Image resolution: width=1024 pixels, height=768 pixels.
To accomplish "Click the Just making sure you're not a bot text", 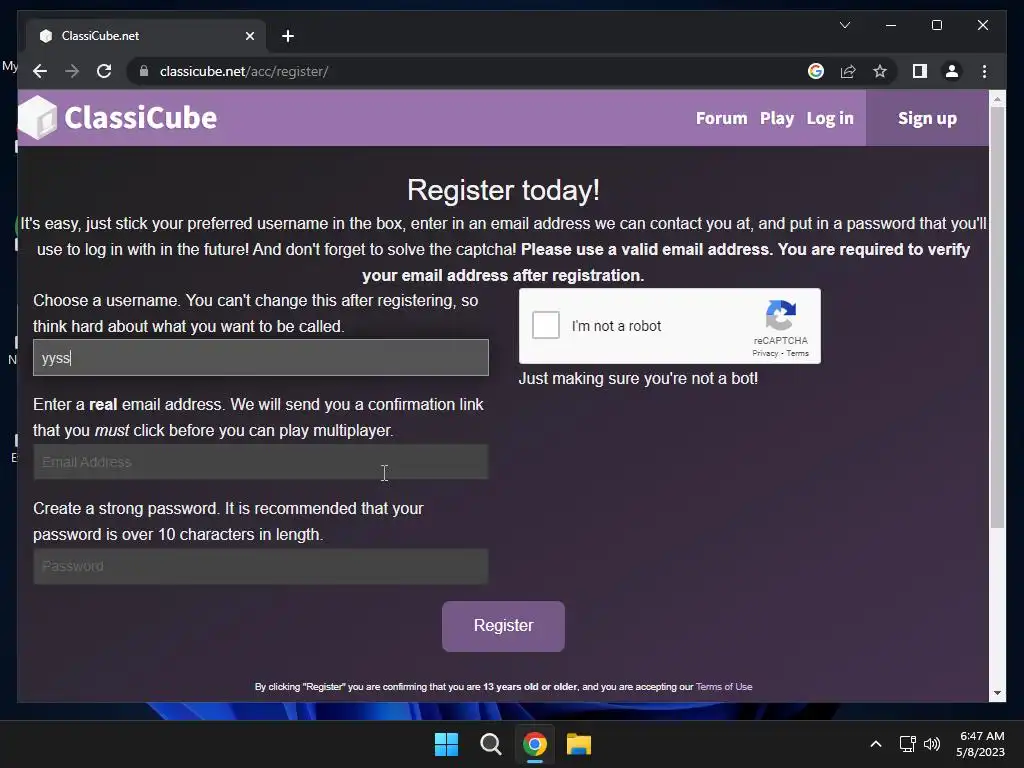I will tap(638, 378).
